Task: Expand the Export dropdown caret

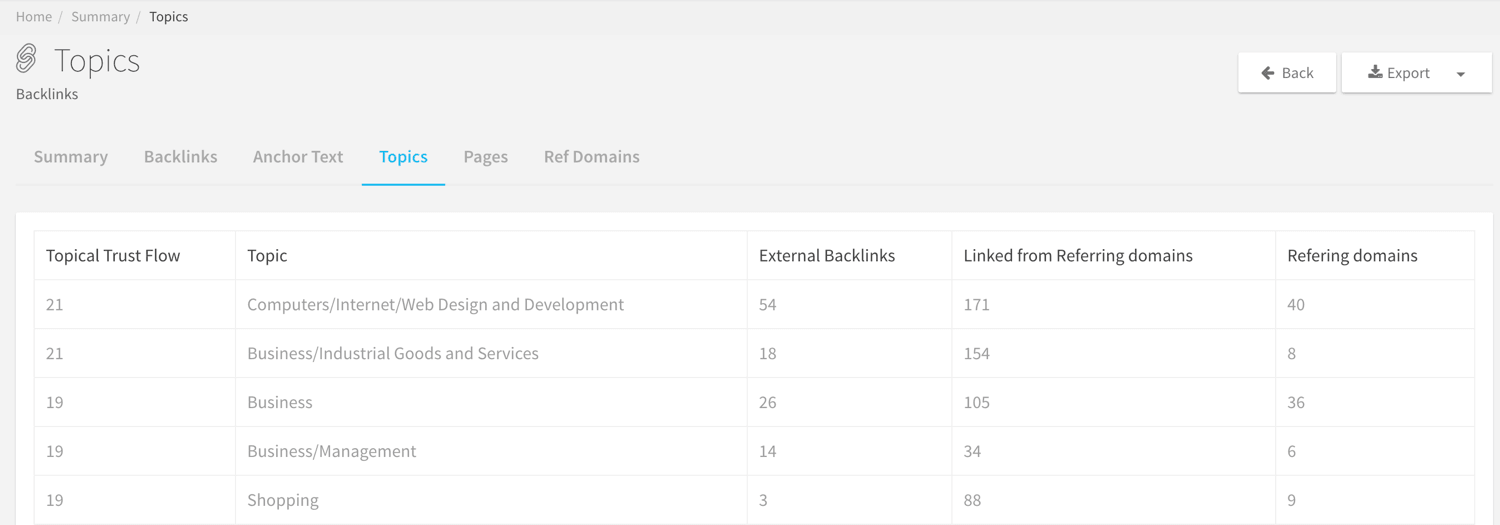Action: pos(1461,74)
